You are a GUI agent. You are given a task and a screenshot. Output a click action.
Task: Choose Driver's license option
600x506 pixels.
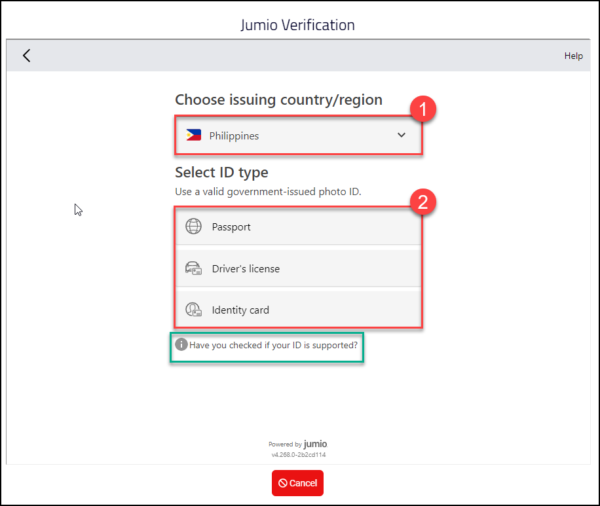click(x=298, y=268)
